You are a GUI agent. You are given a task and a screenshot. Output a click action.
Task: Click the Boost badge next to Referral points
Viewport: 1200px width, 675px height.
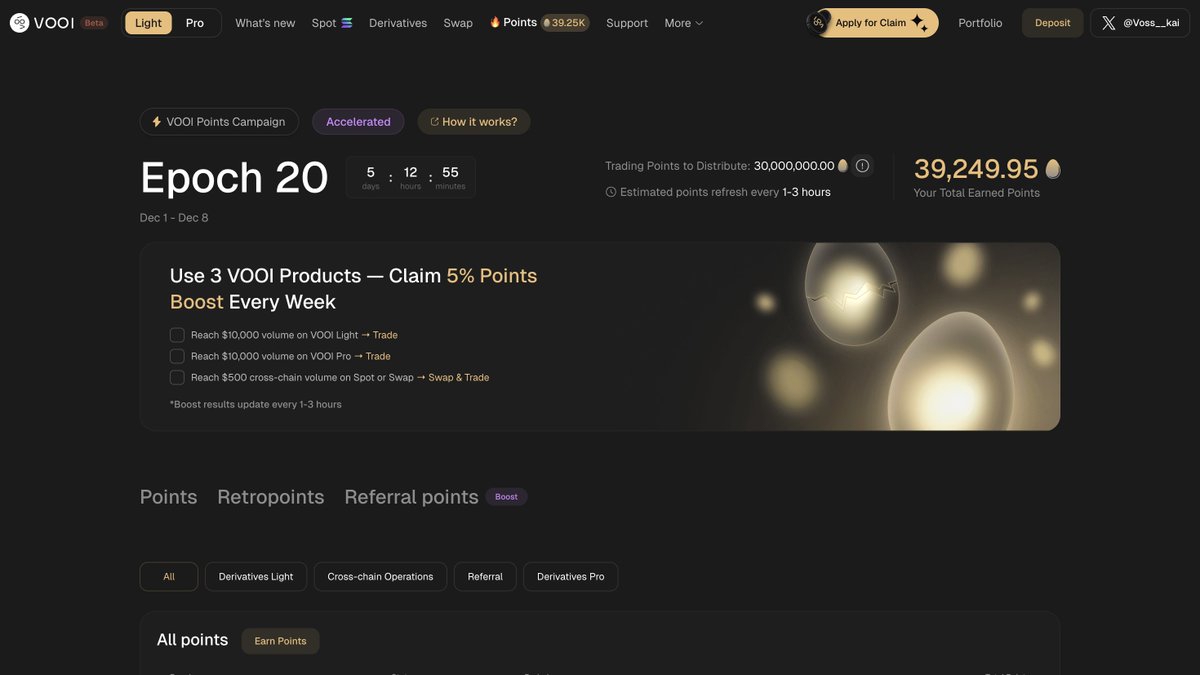click(x=507, y=497)
